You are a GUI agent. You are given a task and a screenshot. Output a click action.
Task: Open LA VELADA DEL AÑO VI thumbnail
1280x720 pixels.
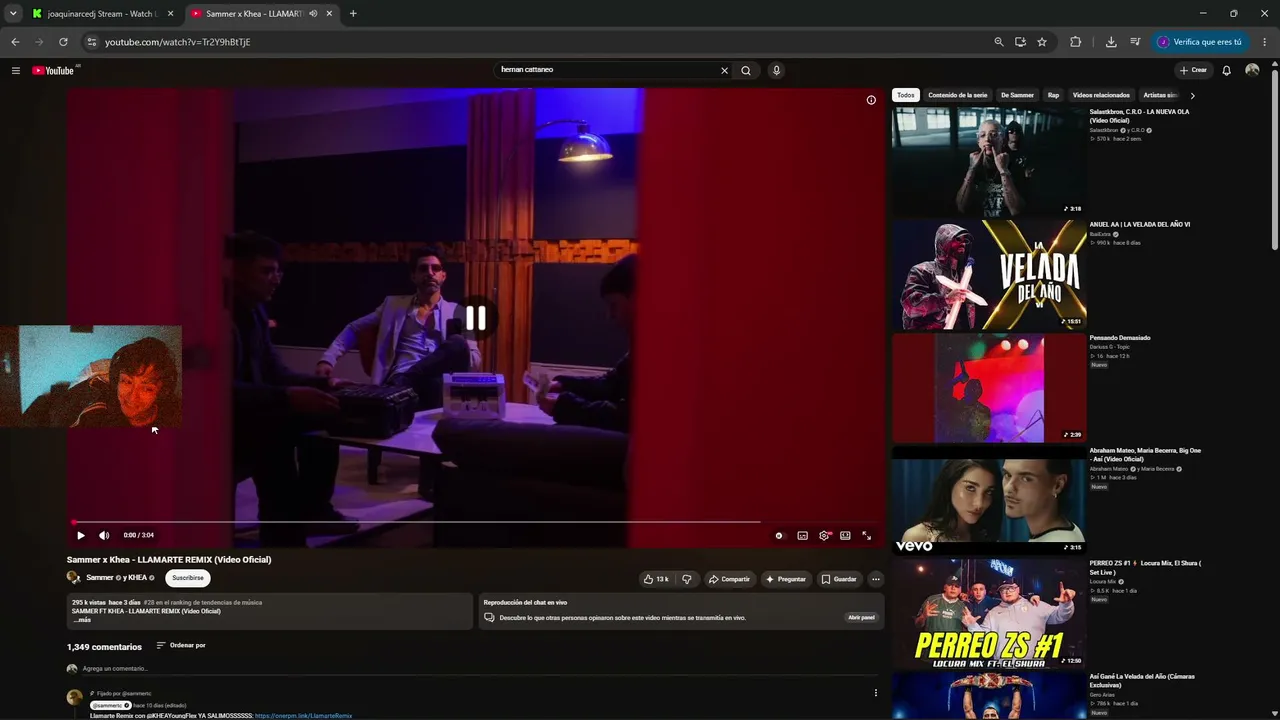pos(988,274)
